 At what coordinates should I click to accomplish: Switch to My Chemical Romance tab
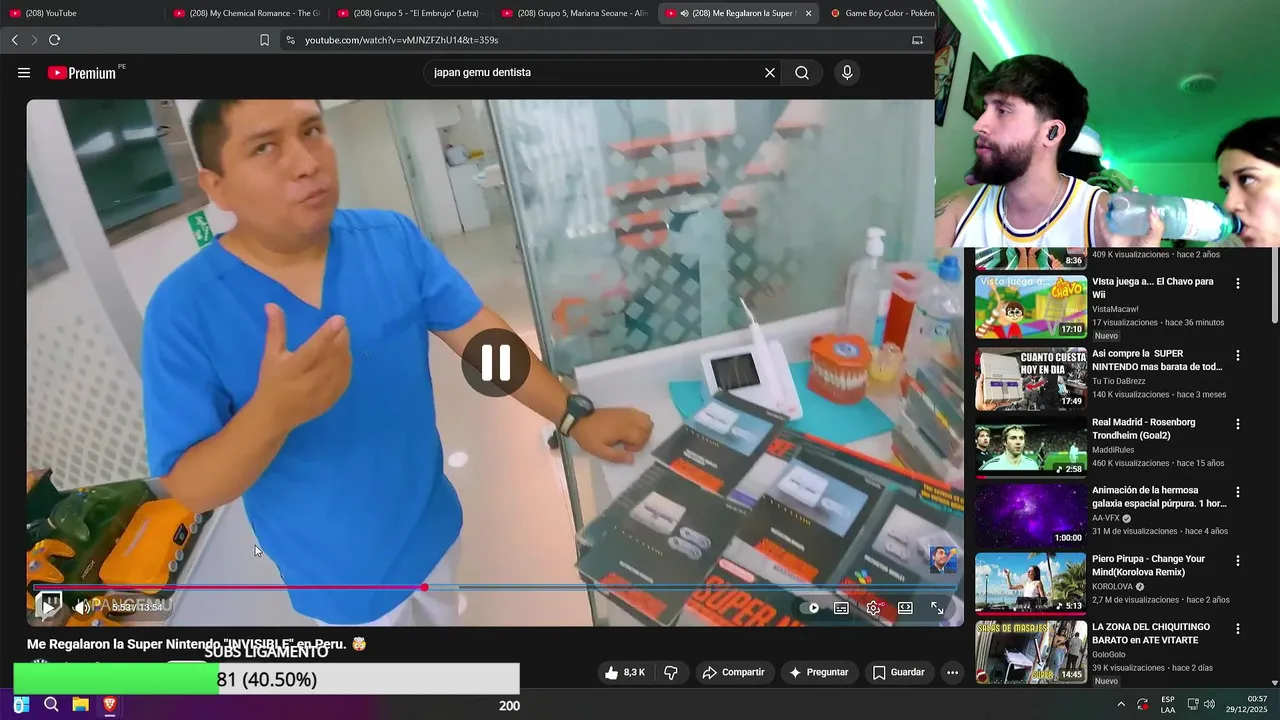pos(246,13)
